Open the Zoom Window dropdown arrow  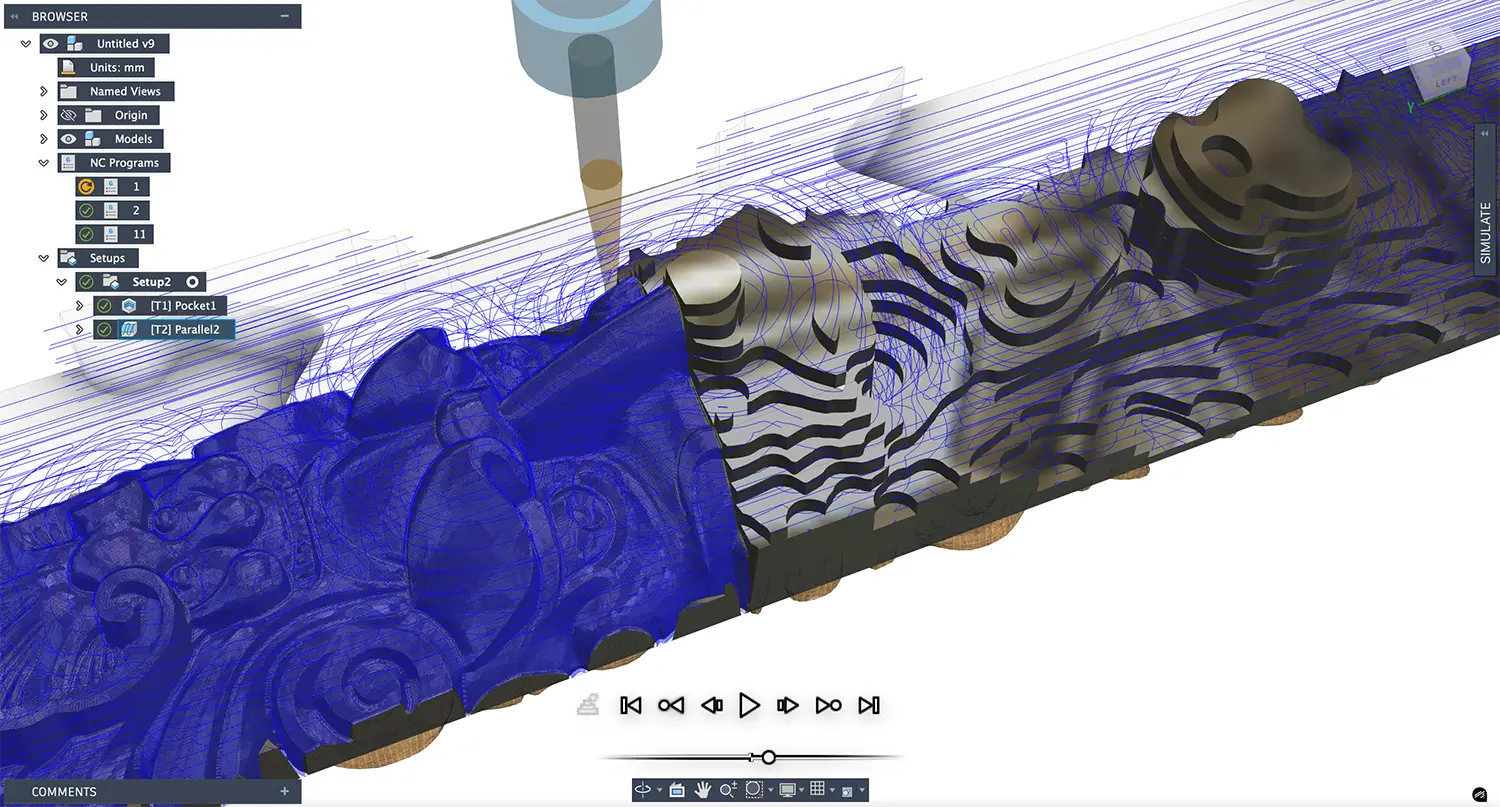pyautogui.click(x=771, y=790)
